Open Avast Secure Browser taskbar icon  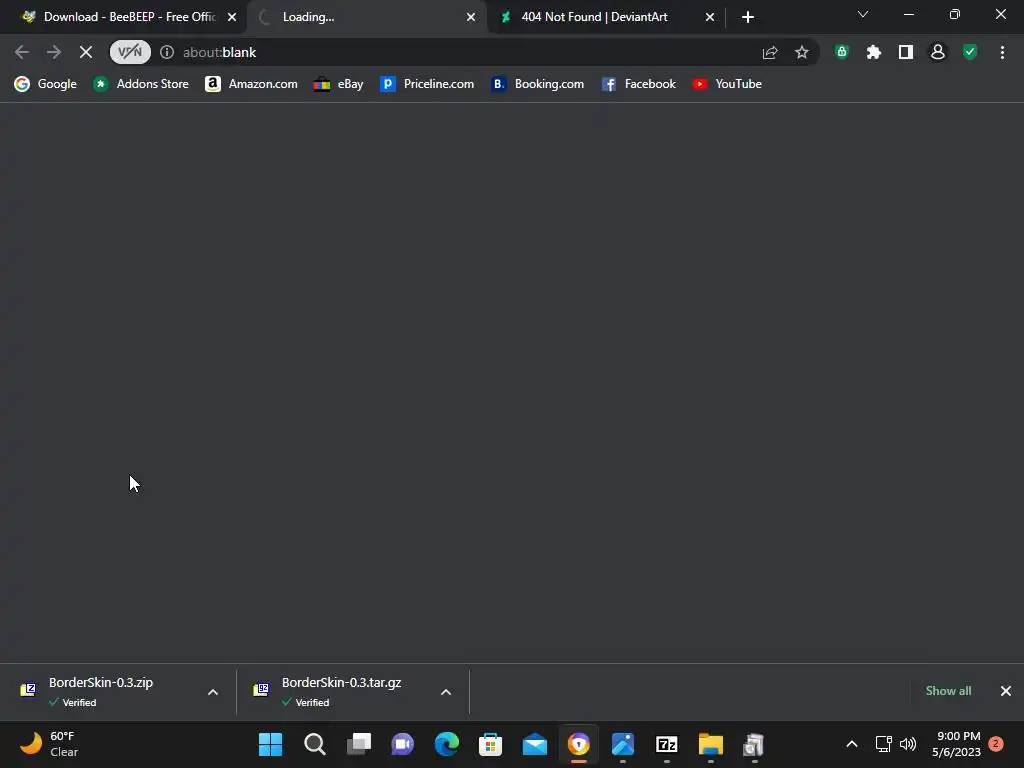click(579, 744)
